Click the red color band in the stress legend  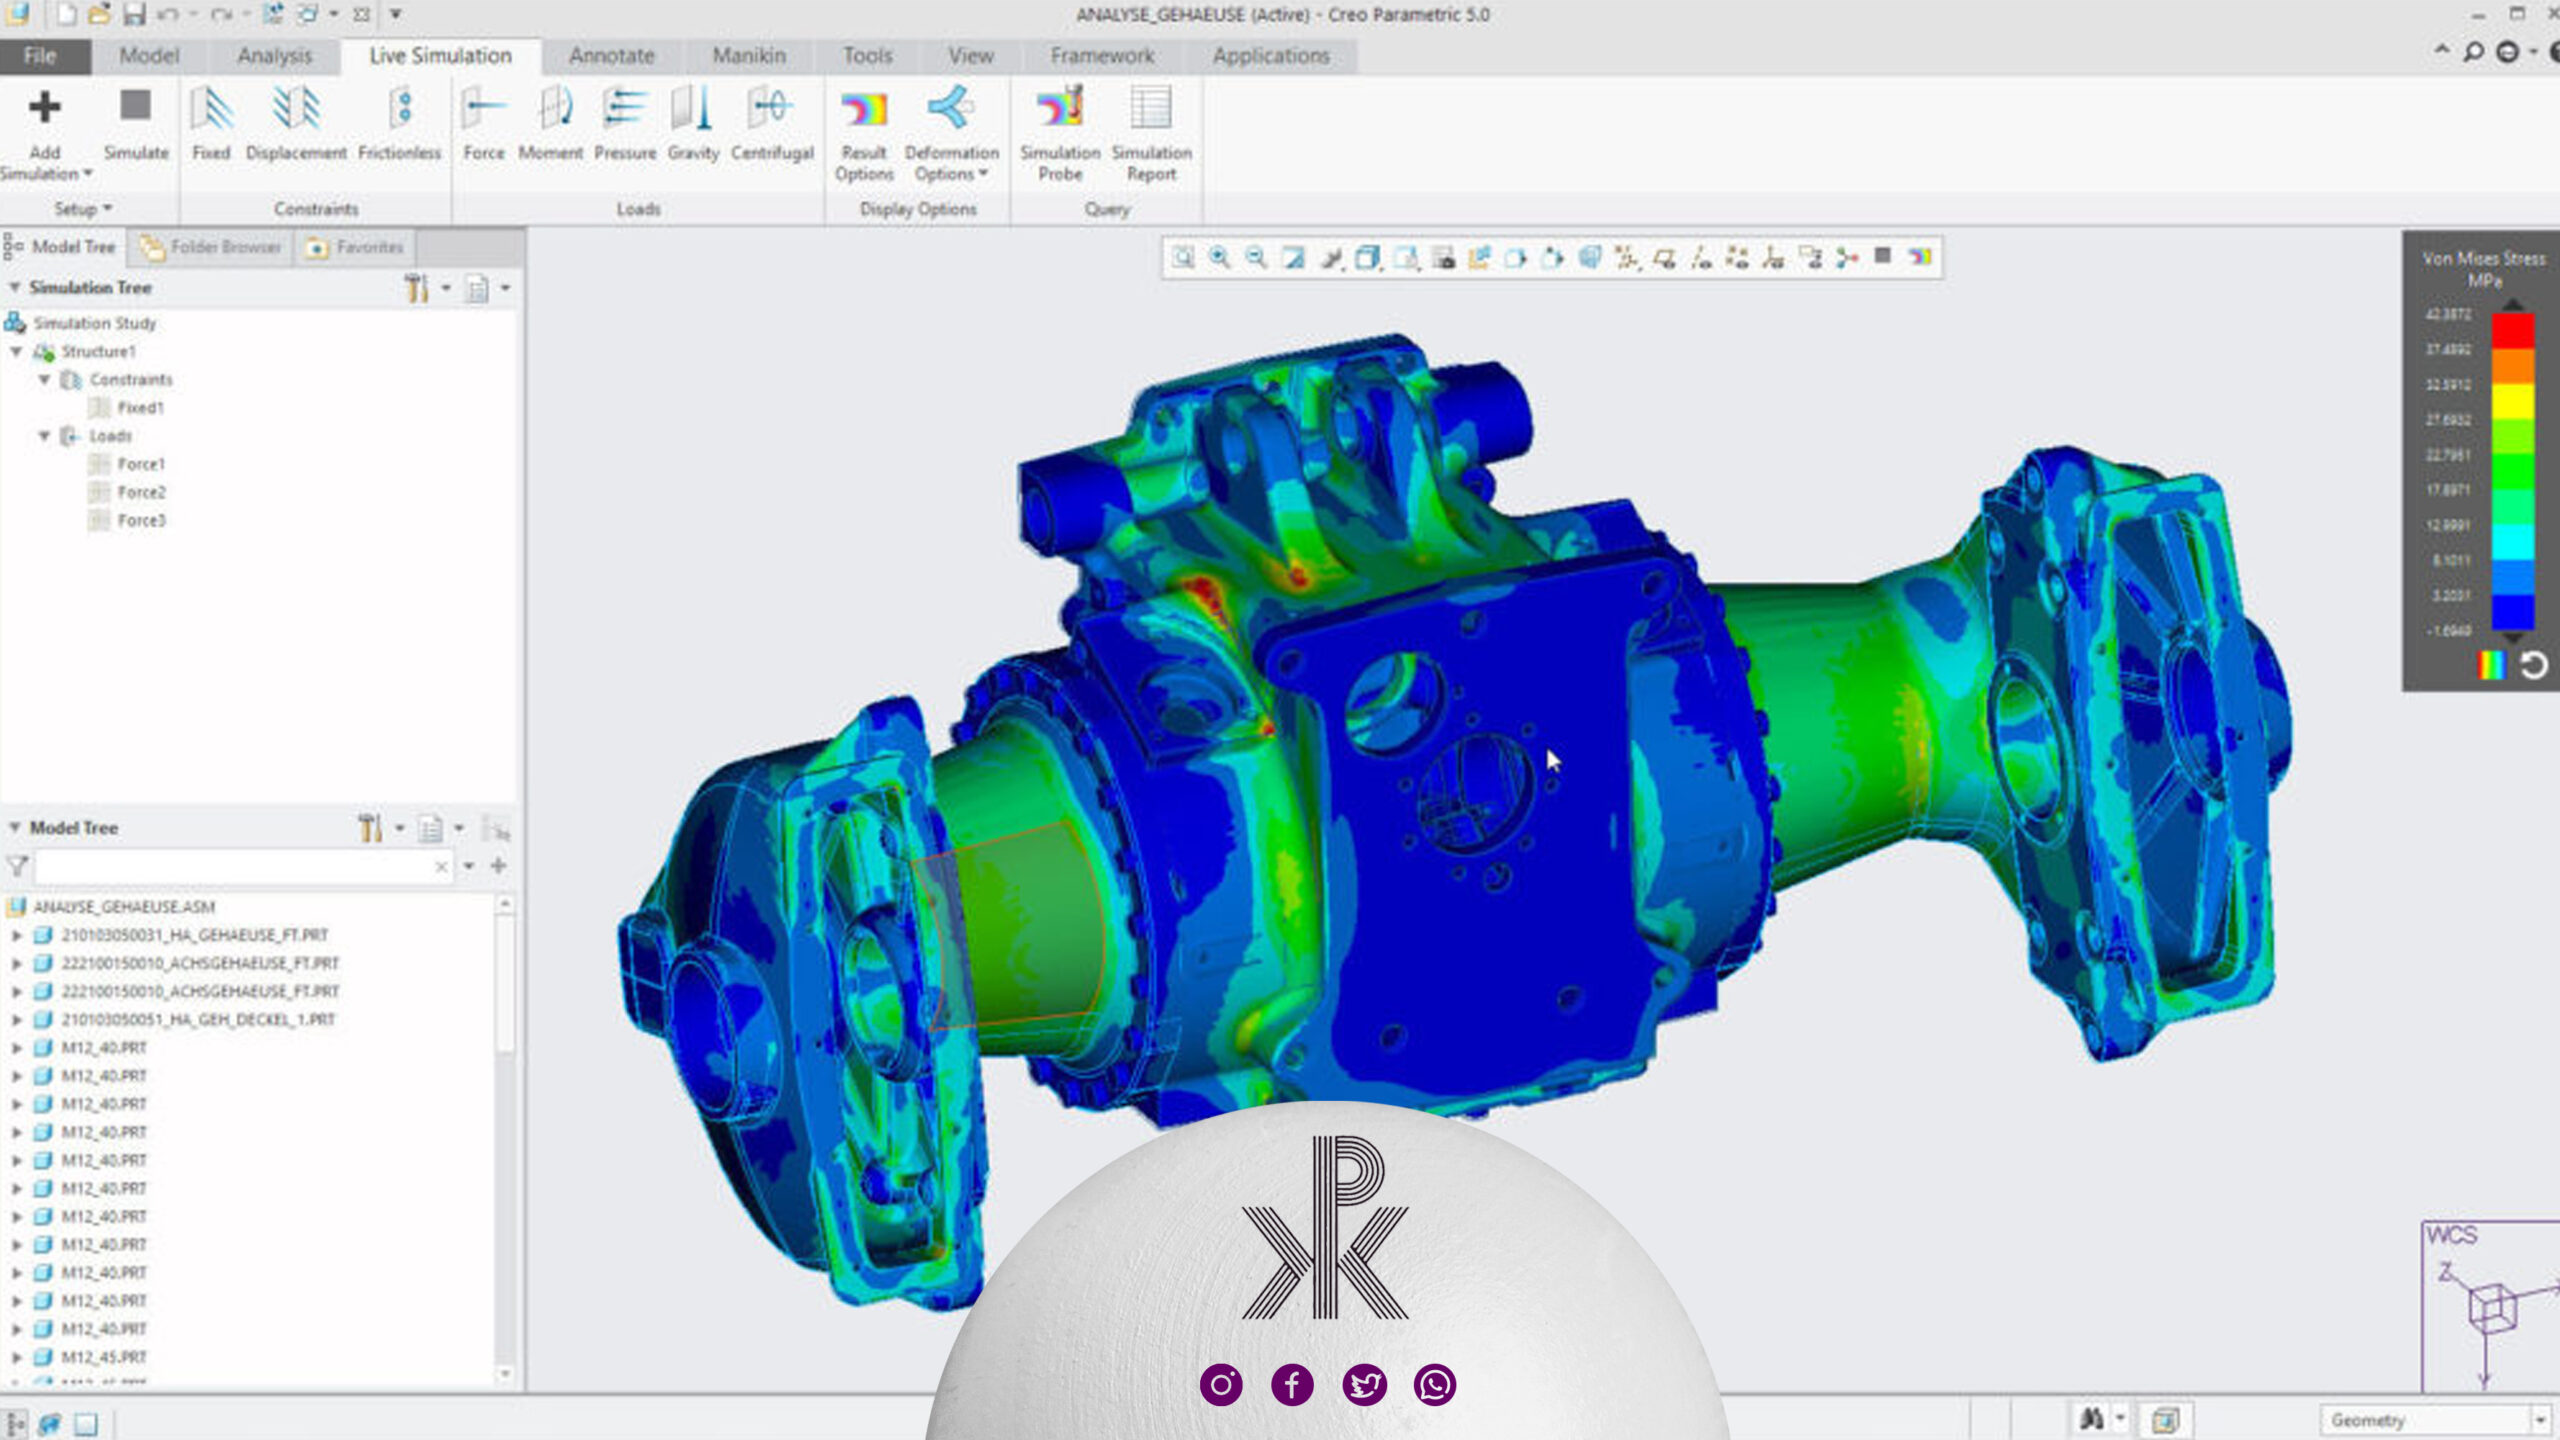(2511, 330)
